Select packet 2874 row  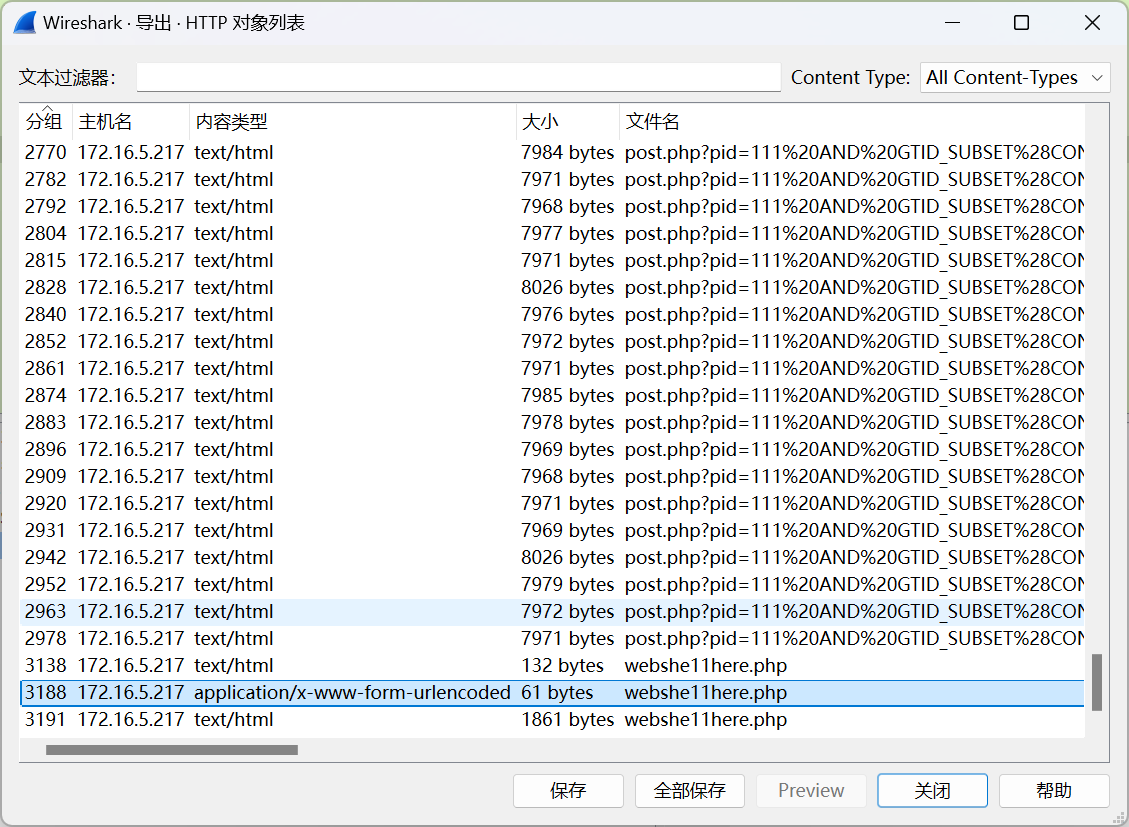coord(552,395)
